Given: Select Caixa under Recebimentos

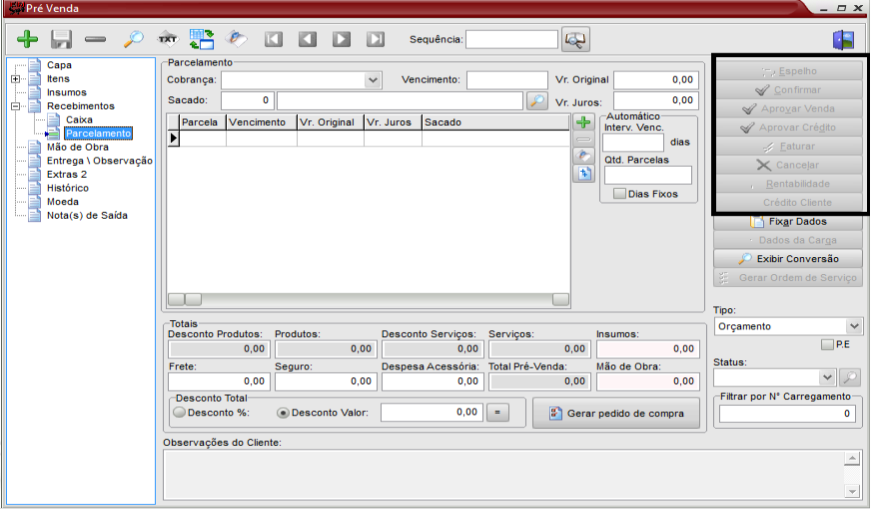Looking at the screenshot, I should [79, 120].
